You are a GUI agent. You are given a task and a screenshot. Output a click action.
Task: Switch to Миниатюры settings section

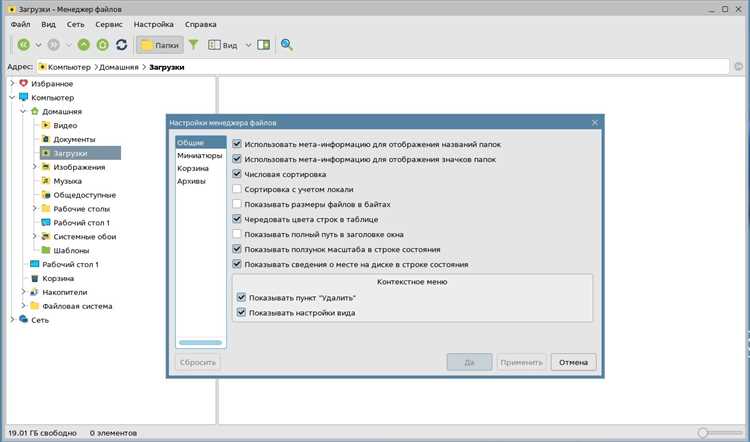200,155
